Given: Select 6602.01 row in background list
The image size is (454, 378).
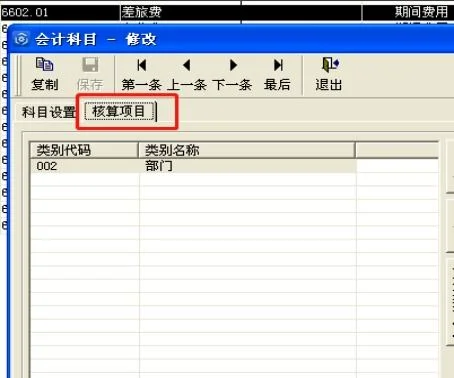Looking at the screenshot, I should [x=227, y=13].
